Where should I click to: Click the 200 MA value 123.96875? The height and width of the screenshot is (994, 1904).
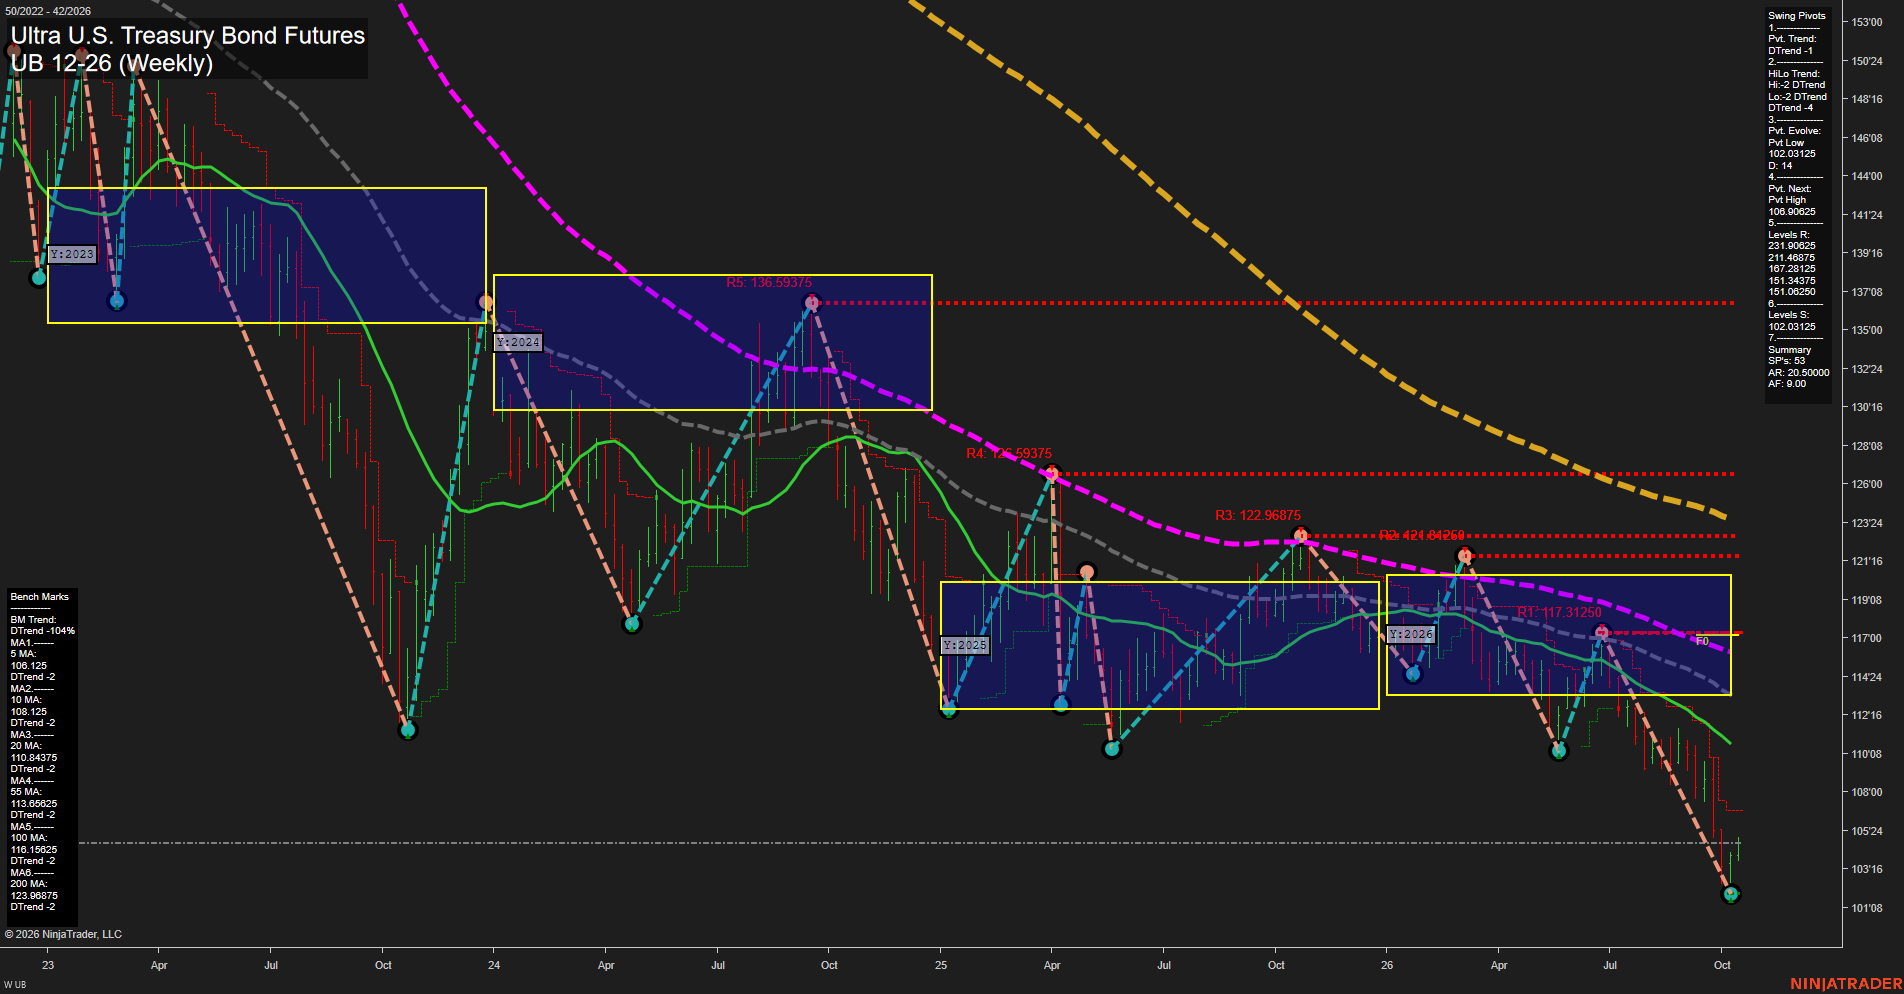34,896
